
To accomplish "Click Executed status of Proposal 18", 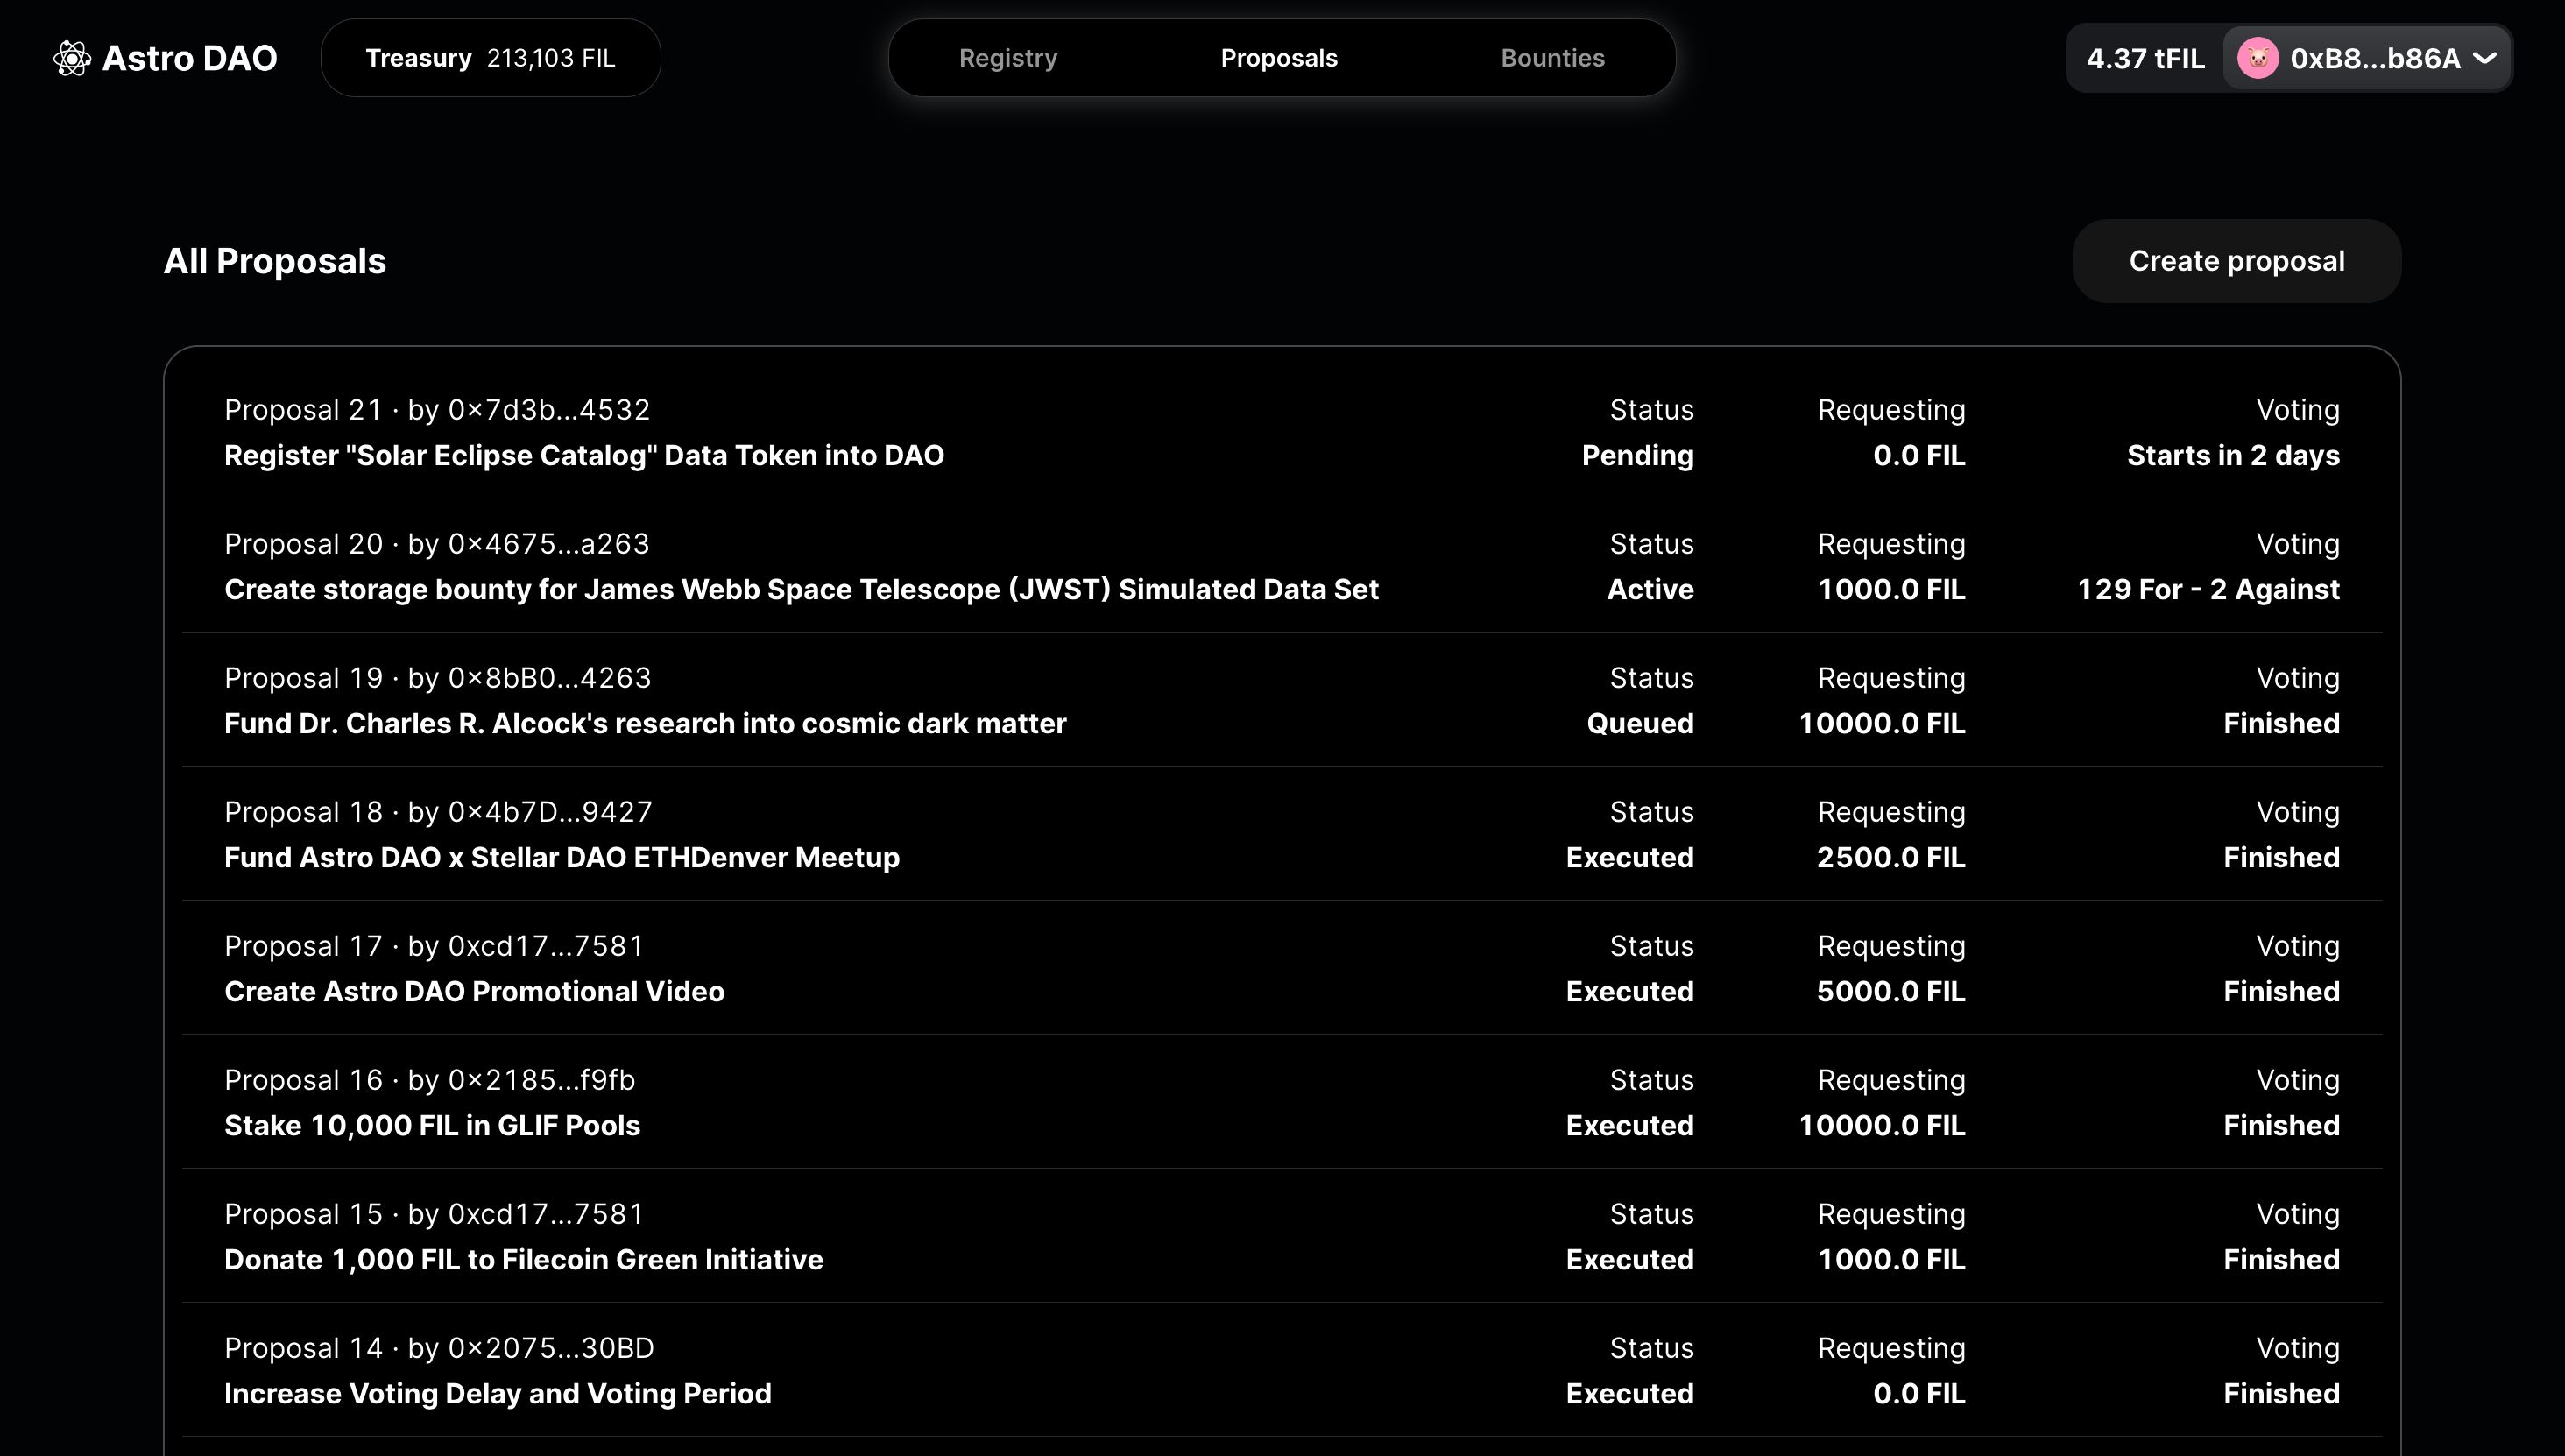I will coord(1629,858).
